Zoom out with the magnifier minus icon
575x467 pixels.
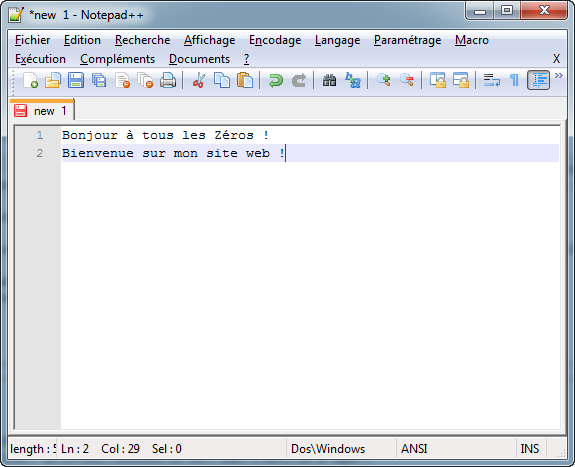(407, 80)
